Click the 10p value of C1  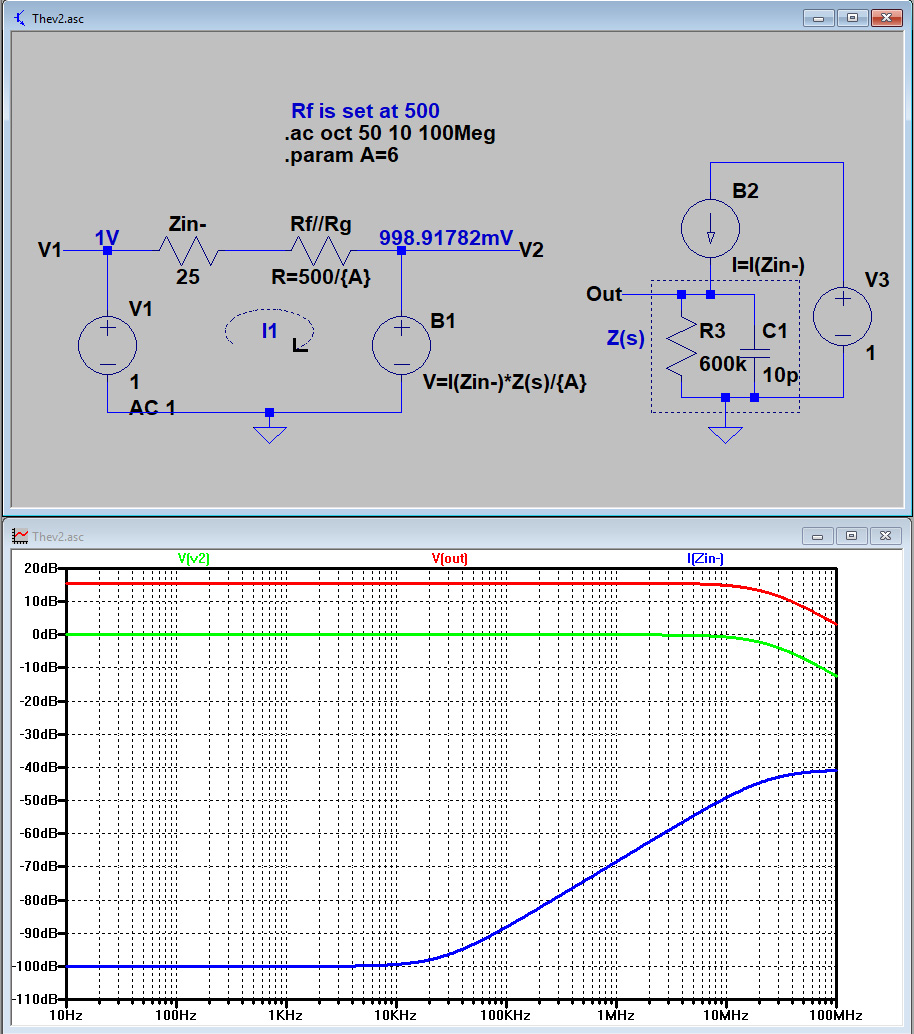[781, 375]
